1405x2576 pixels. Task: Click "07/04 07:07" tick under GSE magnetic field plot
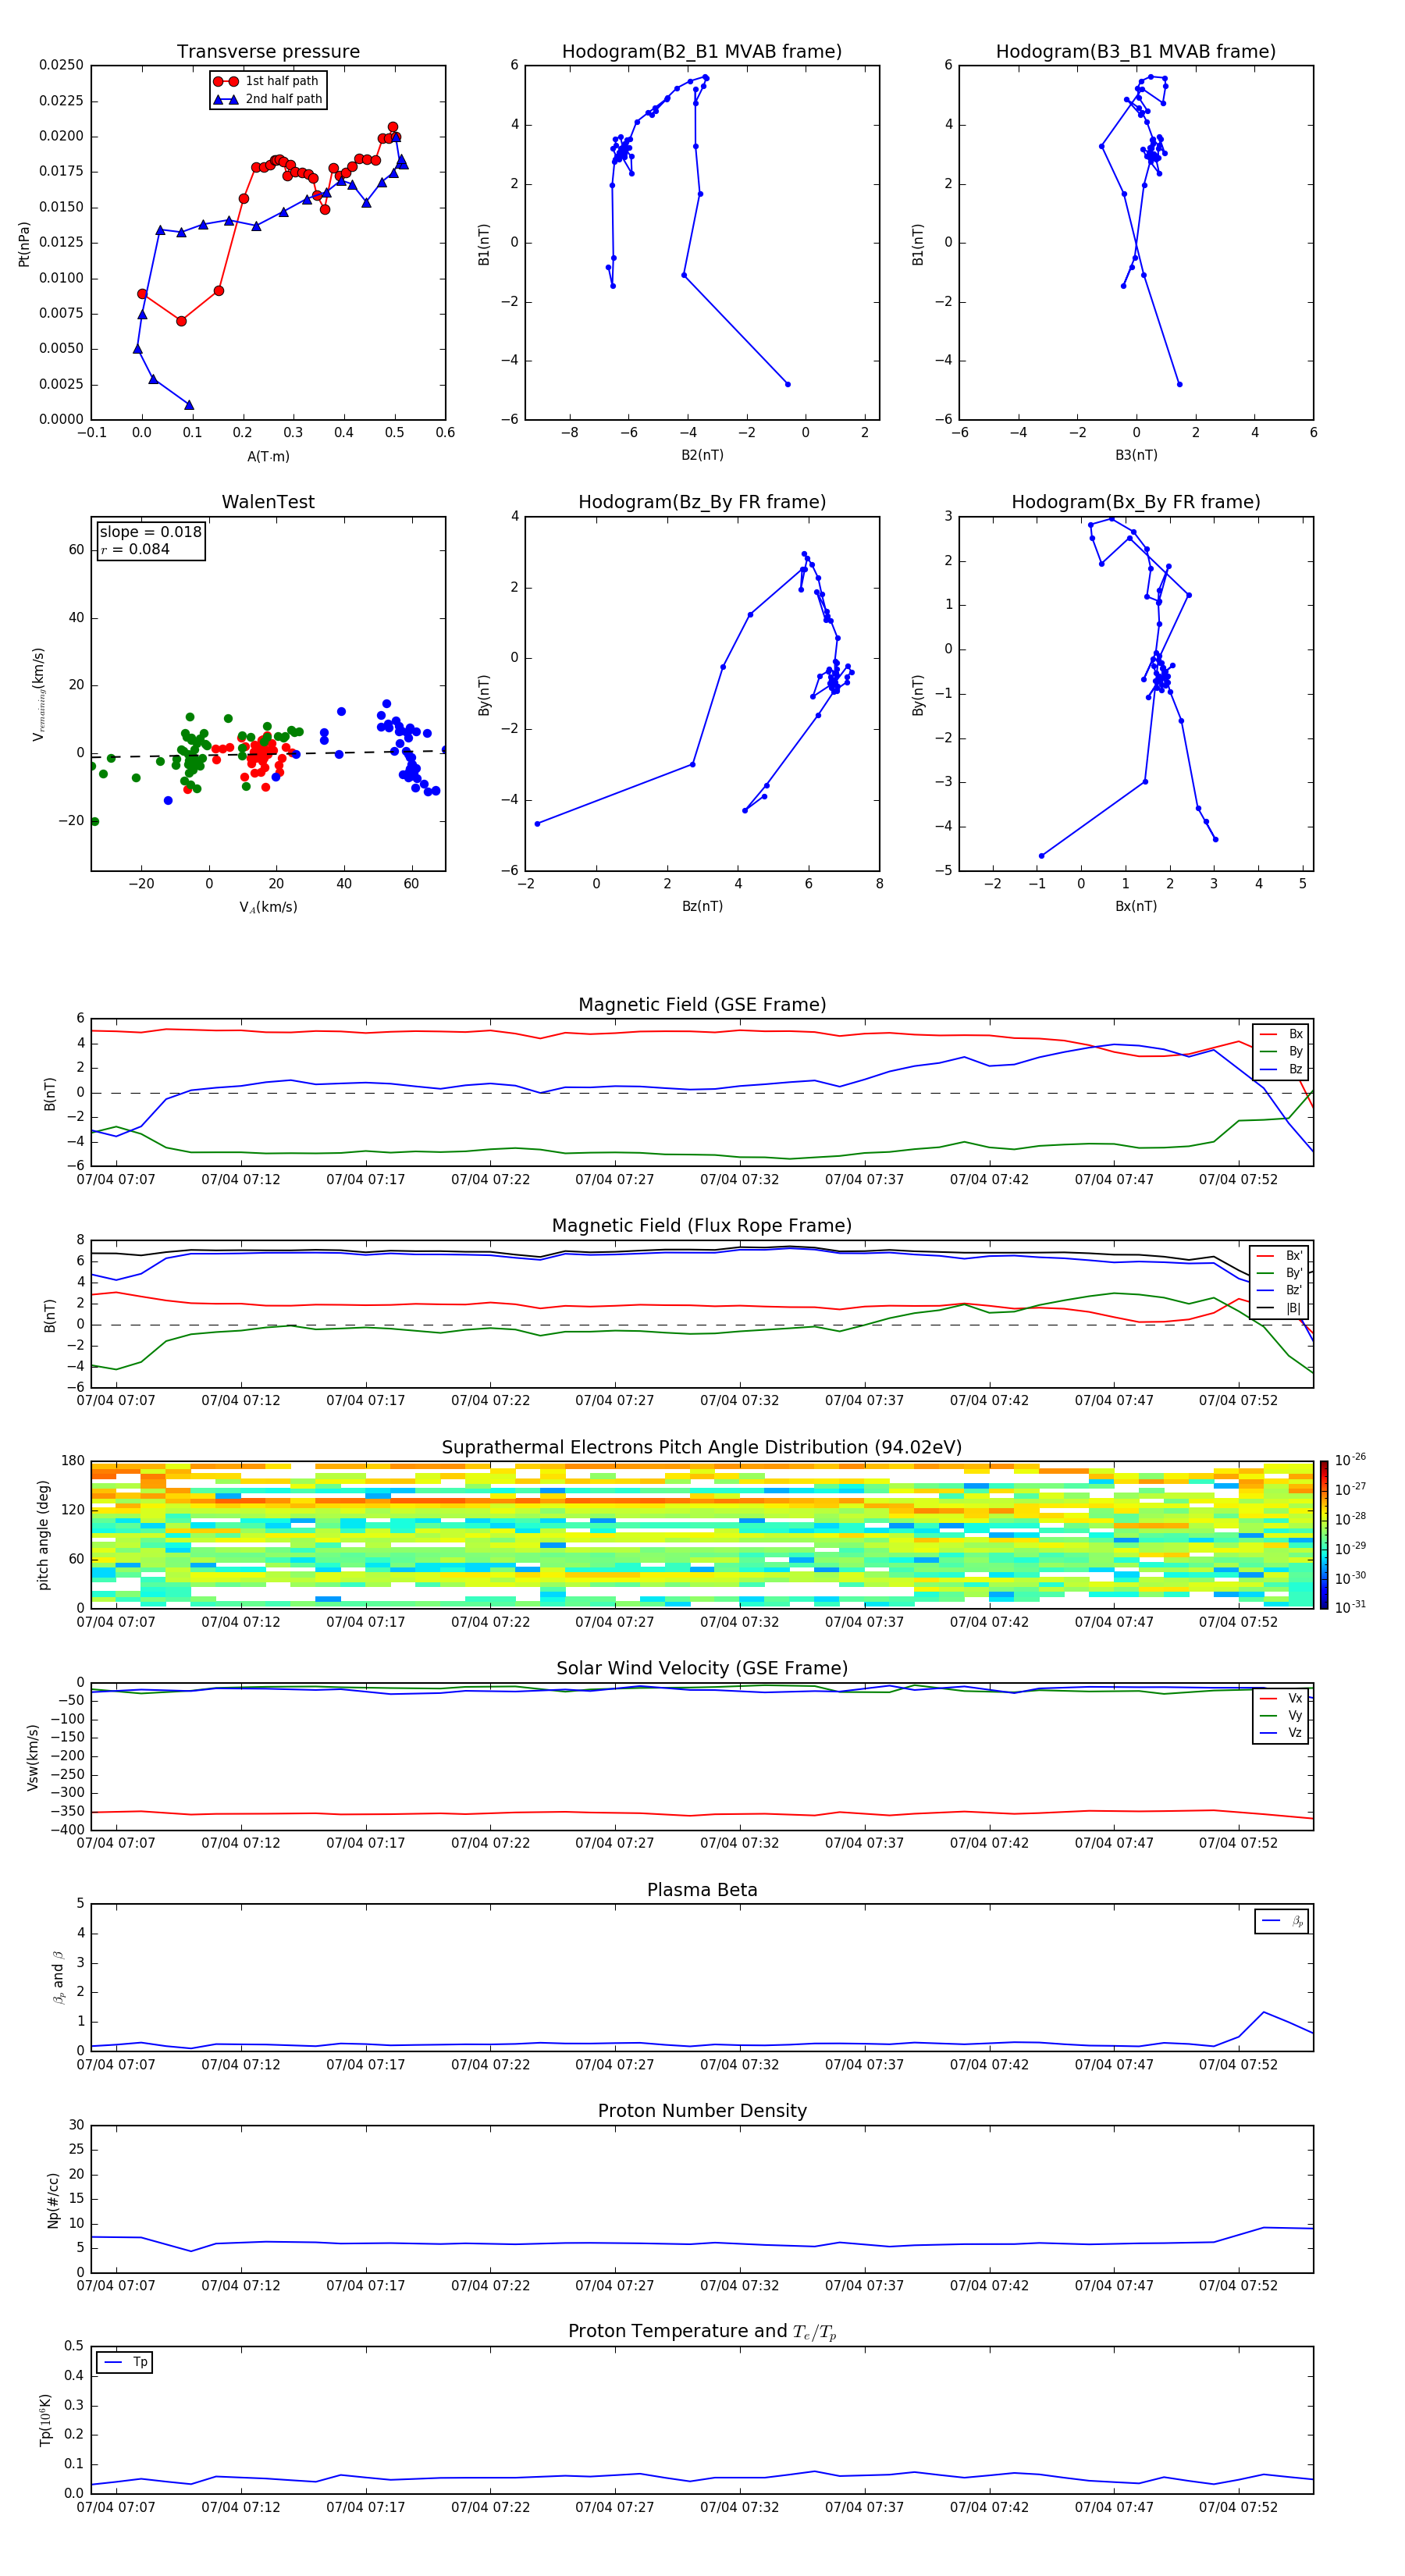coord(116,1180)
